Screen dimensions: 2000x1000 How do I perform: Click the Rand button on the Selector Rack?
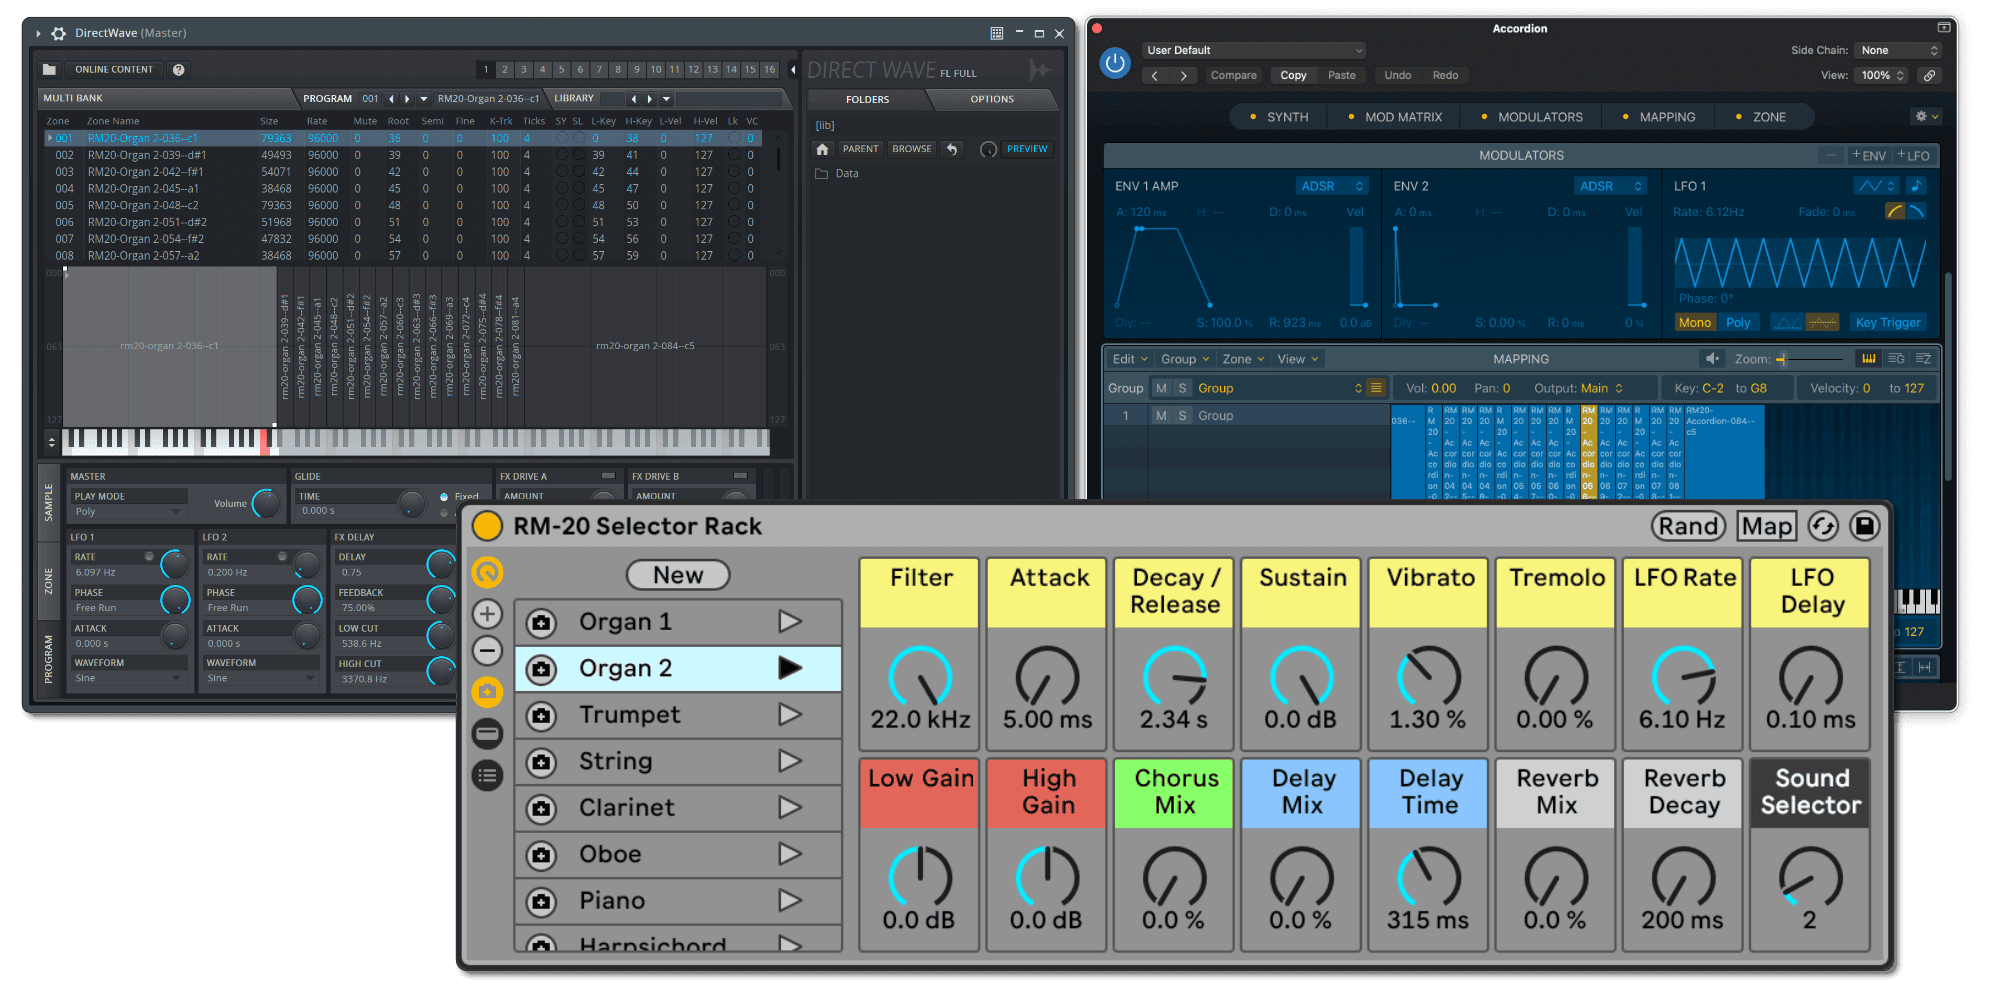click(1688, 525)
